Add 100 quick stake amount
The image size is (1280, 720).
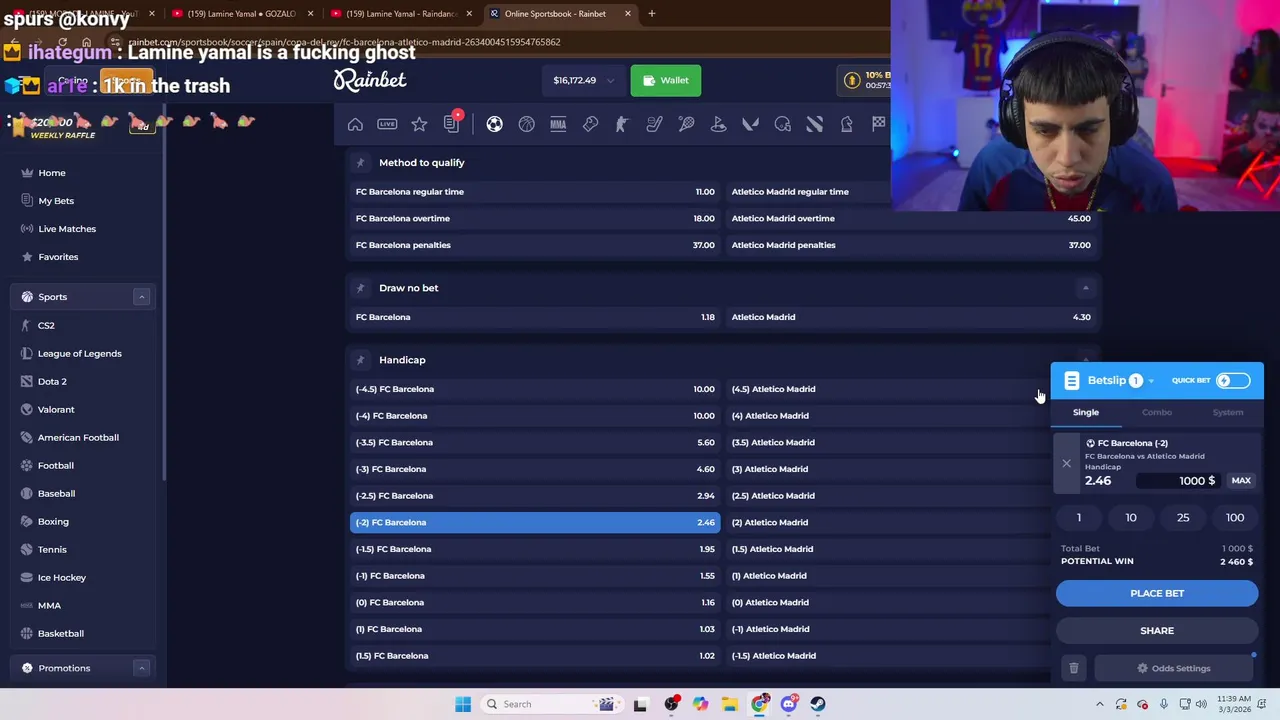(x=1235, y=517)
